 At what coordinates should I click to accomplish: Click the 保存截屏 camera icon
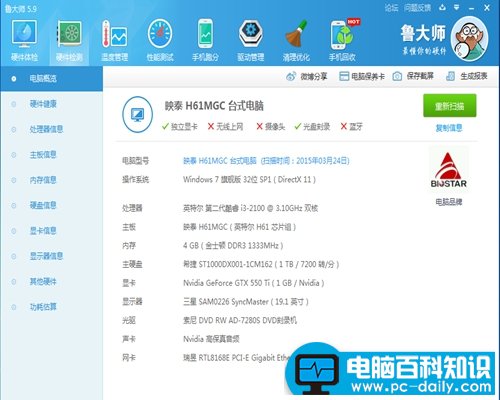tap(397, 76)
